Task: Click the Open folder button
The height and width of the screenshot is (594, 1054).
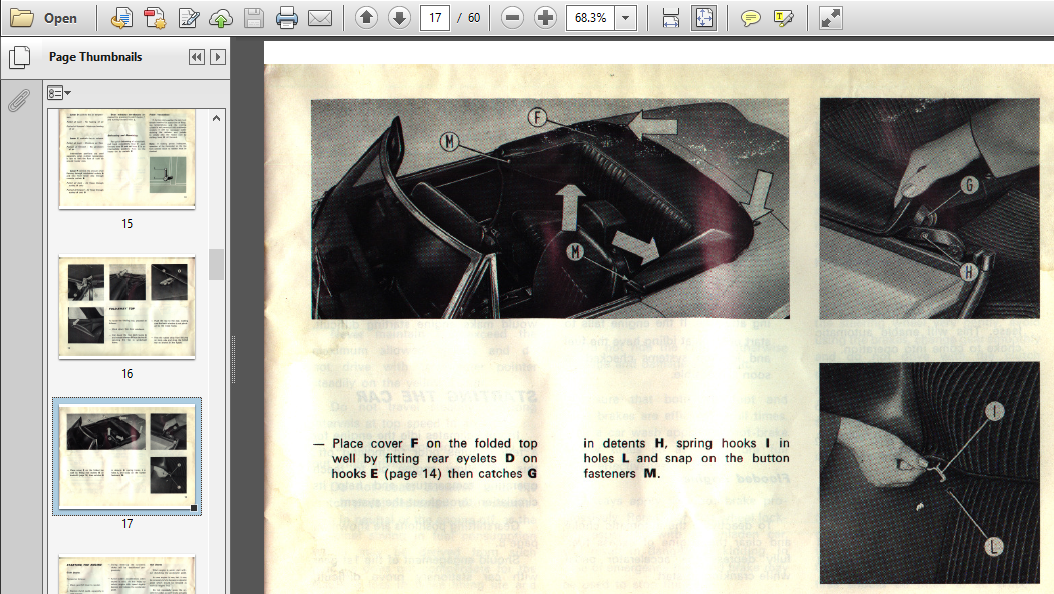Action: click(44, 18)
